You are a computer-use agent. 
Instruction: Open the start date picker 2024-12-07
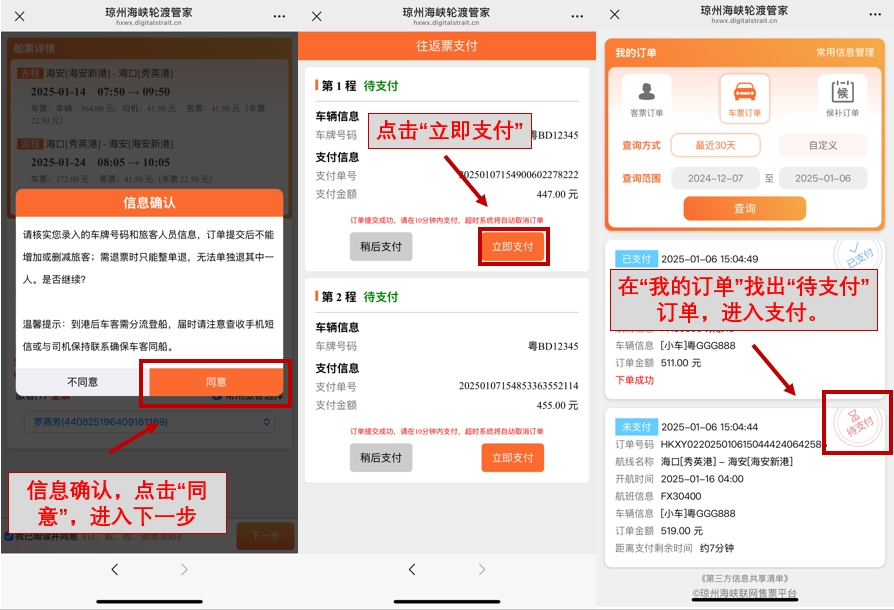point(715,178)
